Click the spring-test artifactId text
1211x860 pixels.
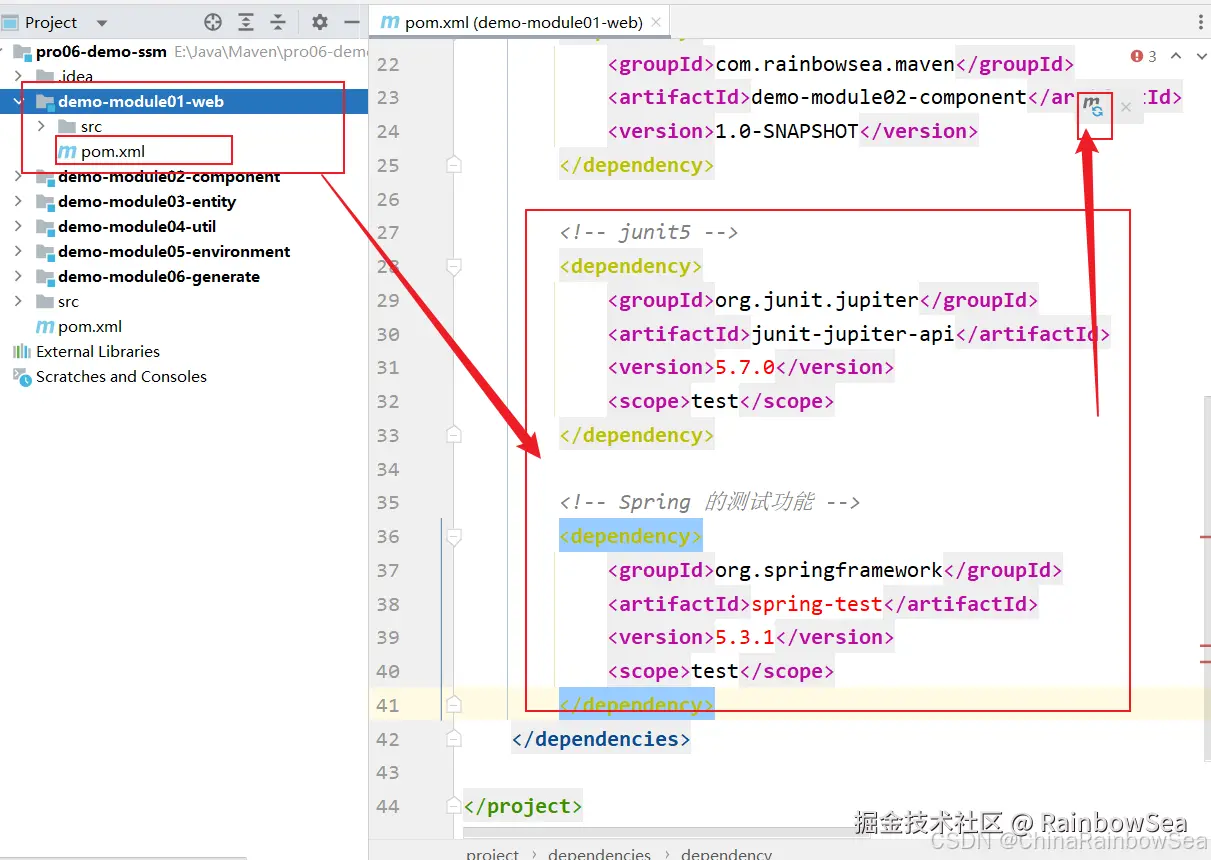point(817,604)
